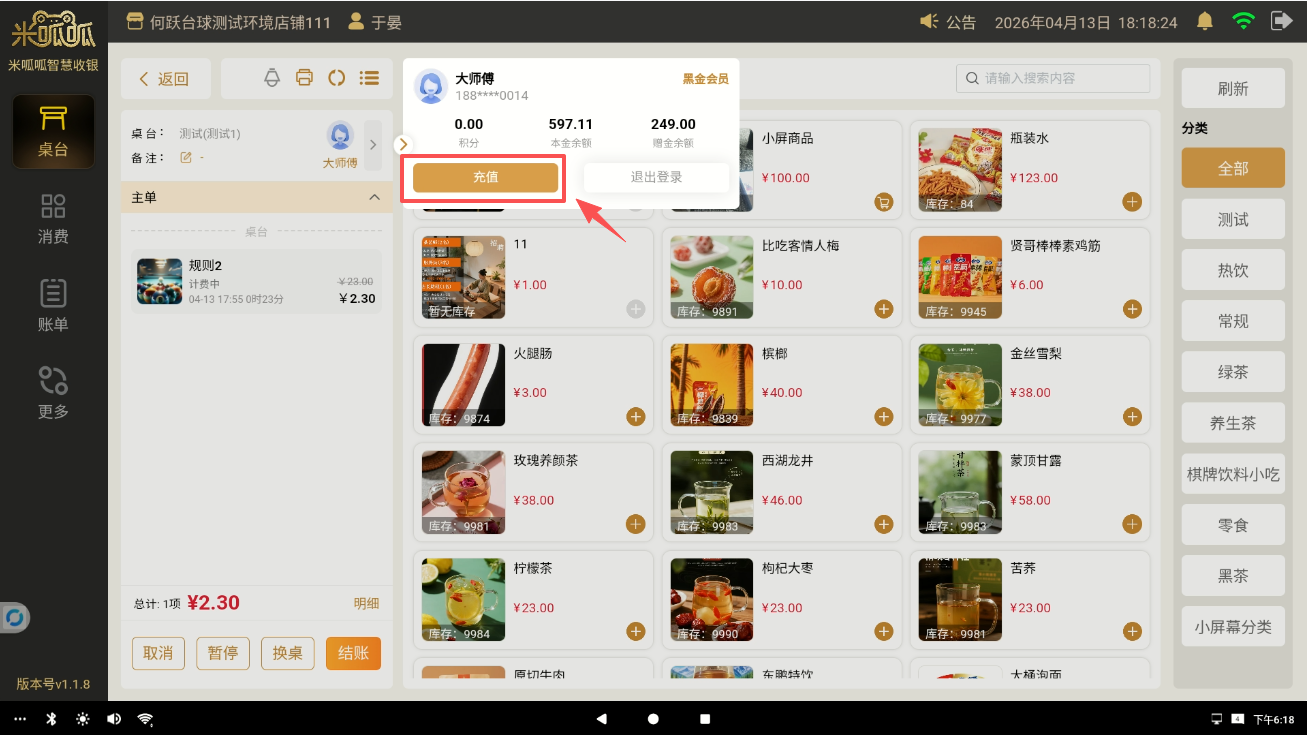
Task: Click the logout arrow icon at top right
Action: [x=1281, y=21]
